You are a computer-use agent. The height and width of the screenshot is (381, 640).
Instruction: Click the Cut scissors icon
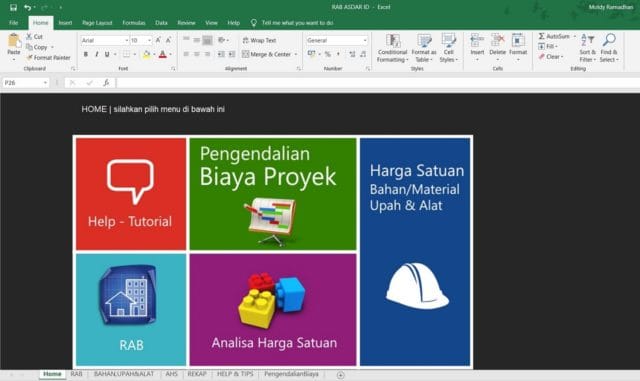coord(29,36)
